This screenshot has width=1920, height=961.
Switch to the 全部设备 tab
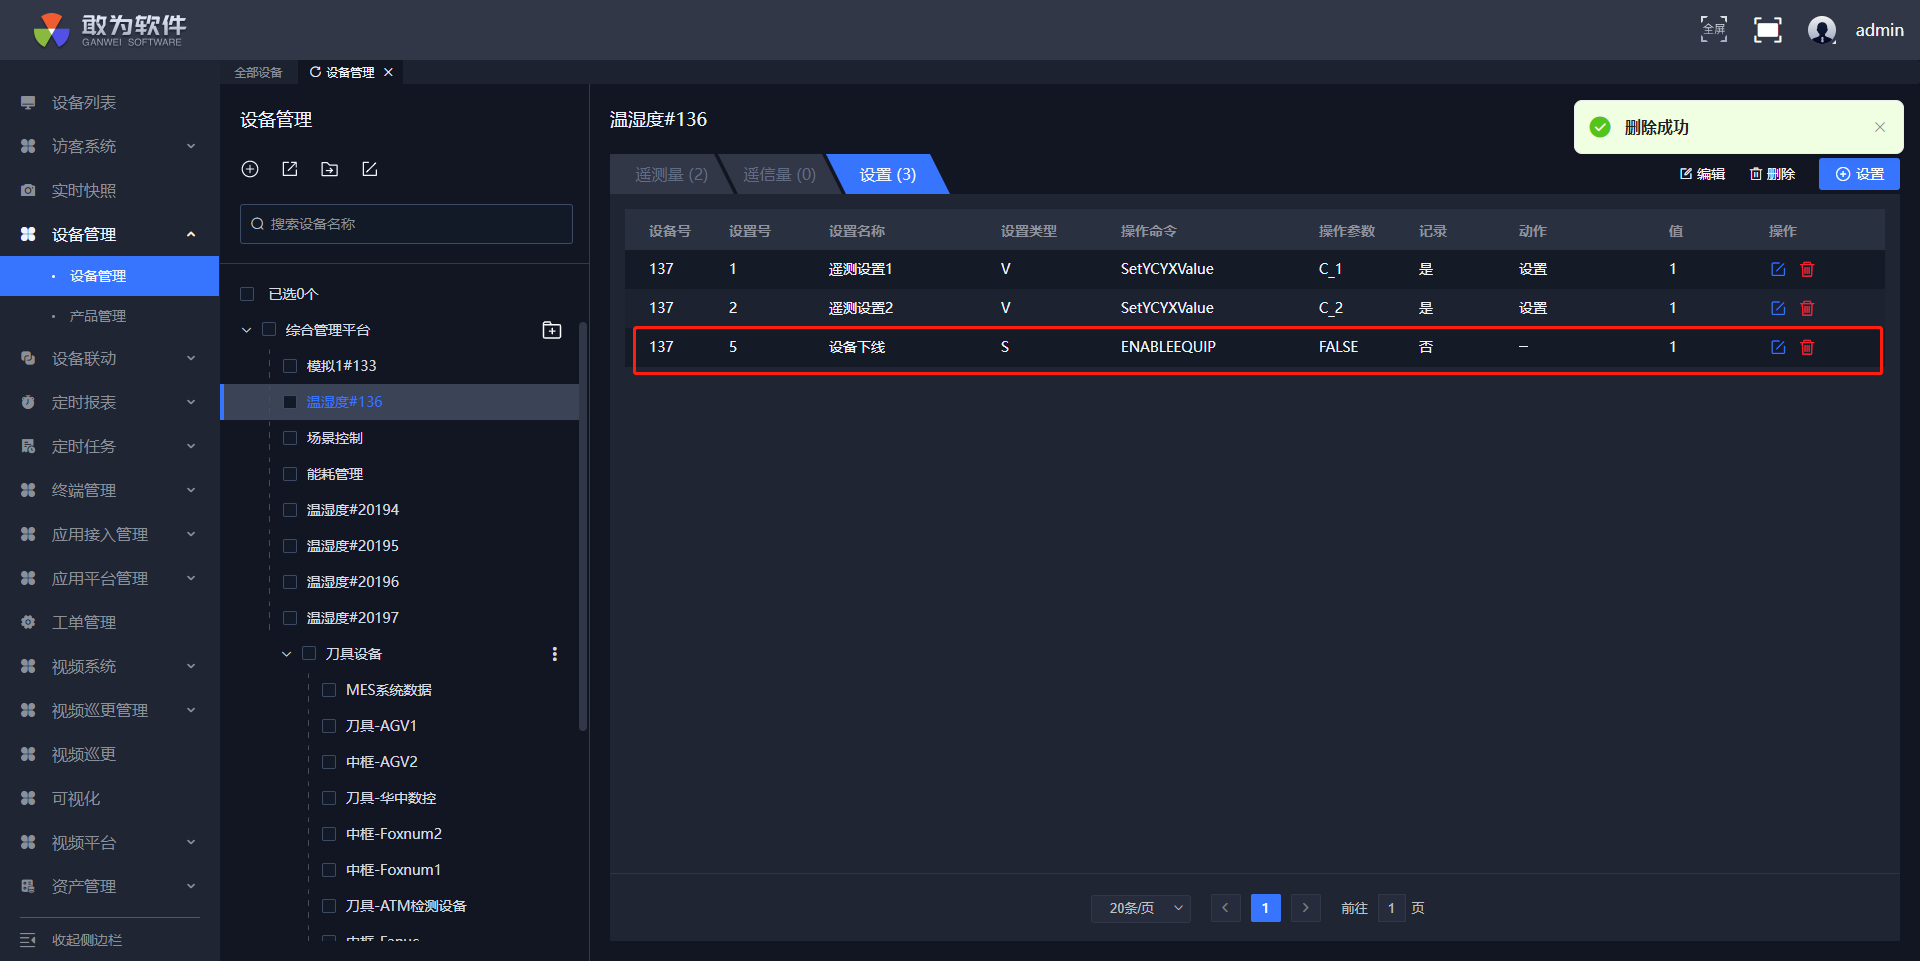258,72
